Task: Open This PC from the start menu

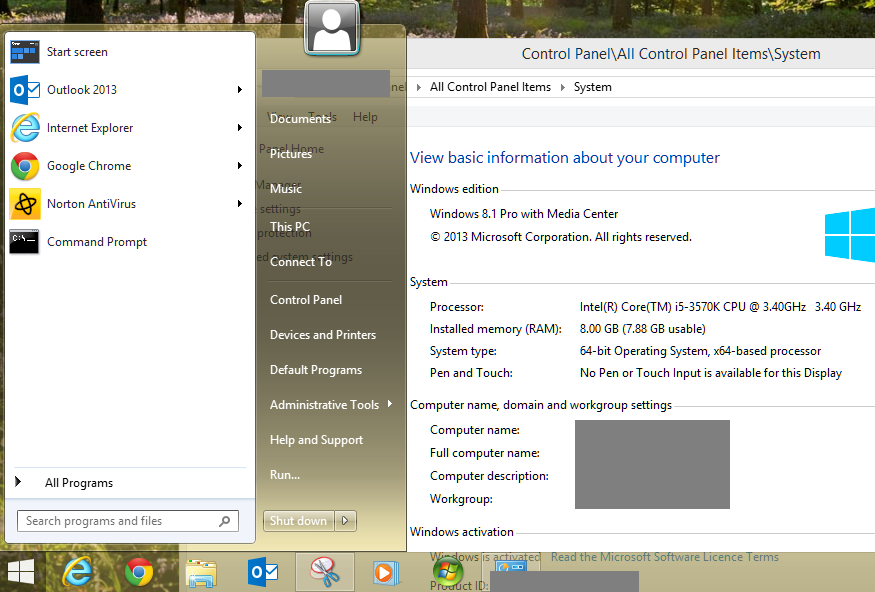Action: [290, 227]
